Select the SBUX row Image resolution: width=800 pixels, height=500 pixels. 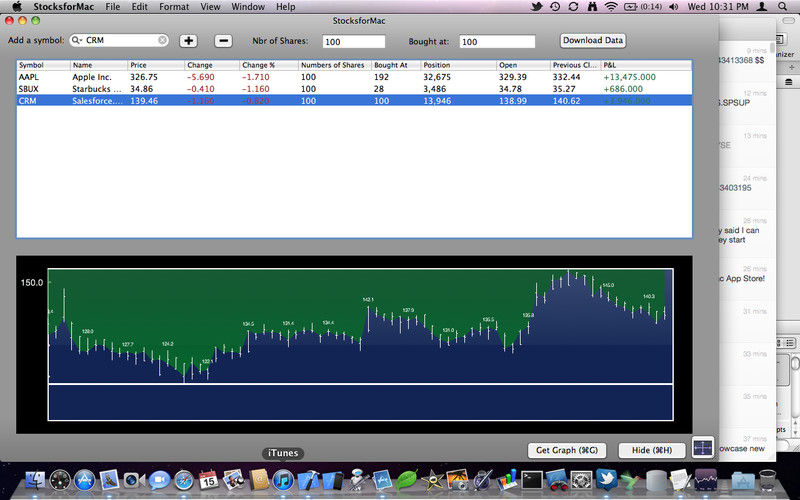354,89
